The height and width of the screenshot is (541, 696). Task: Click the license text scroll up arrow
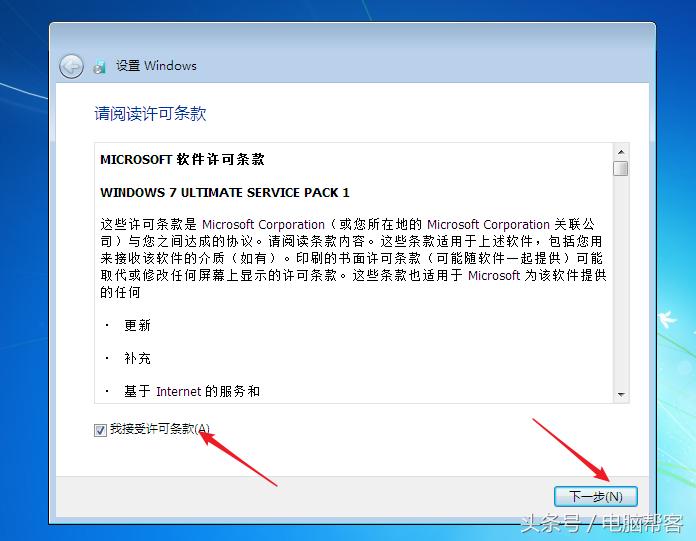click(621, 152)
